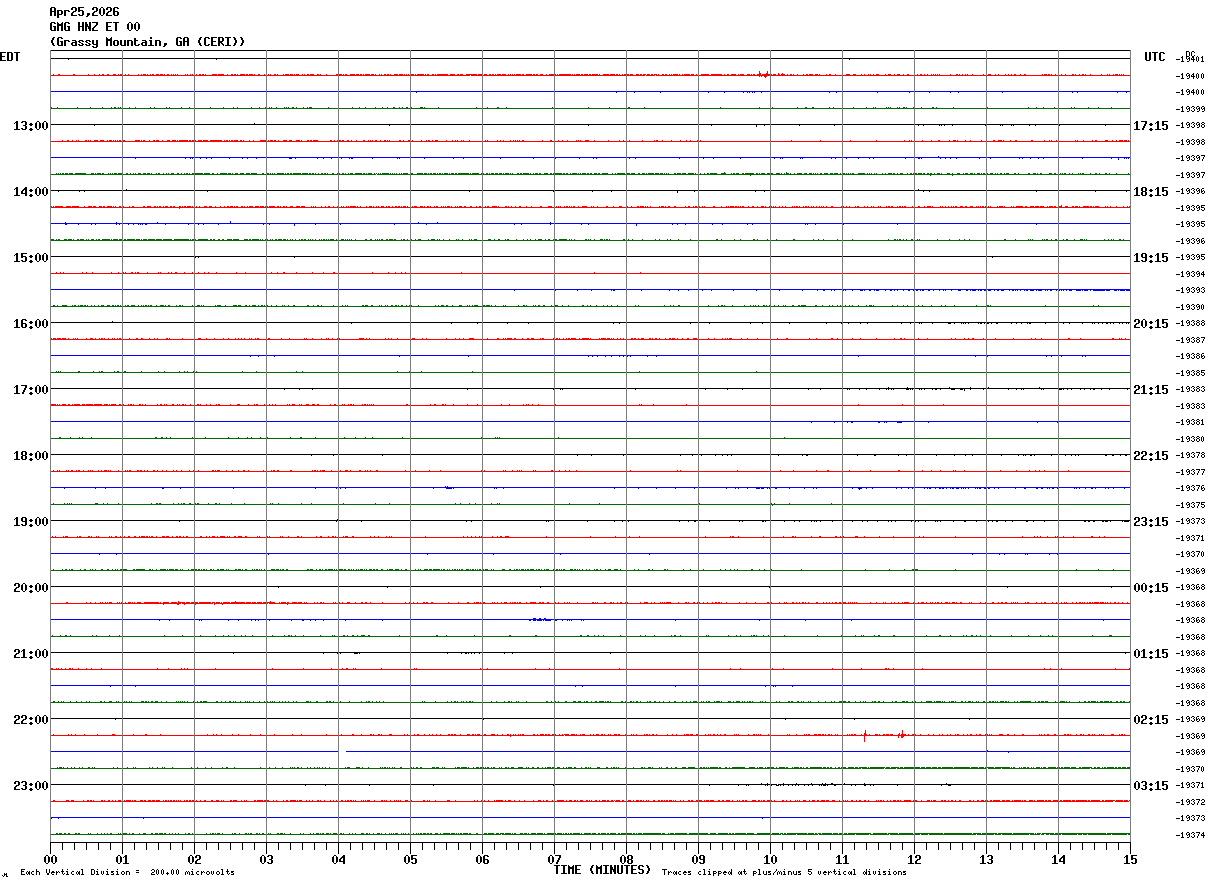Click the DC offset value -19375
The width and height of the screenshot is (1210, 886).
(x=1191, y=505)
